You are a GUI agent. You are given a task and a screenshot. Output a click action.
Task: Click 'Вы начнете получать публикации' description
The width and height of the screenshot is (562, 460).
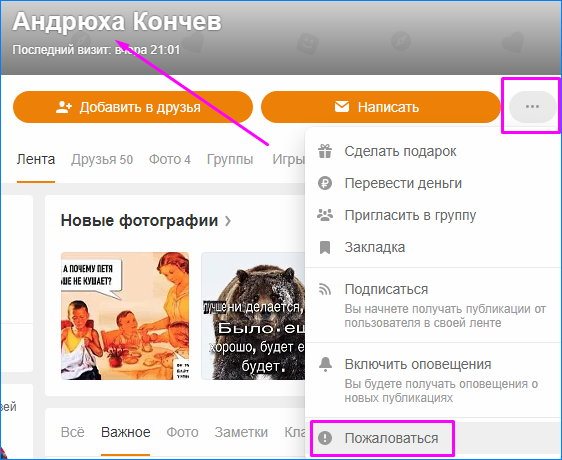[445, 316]
